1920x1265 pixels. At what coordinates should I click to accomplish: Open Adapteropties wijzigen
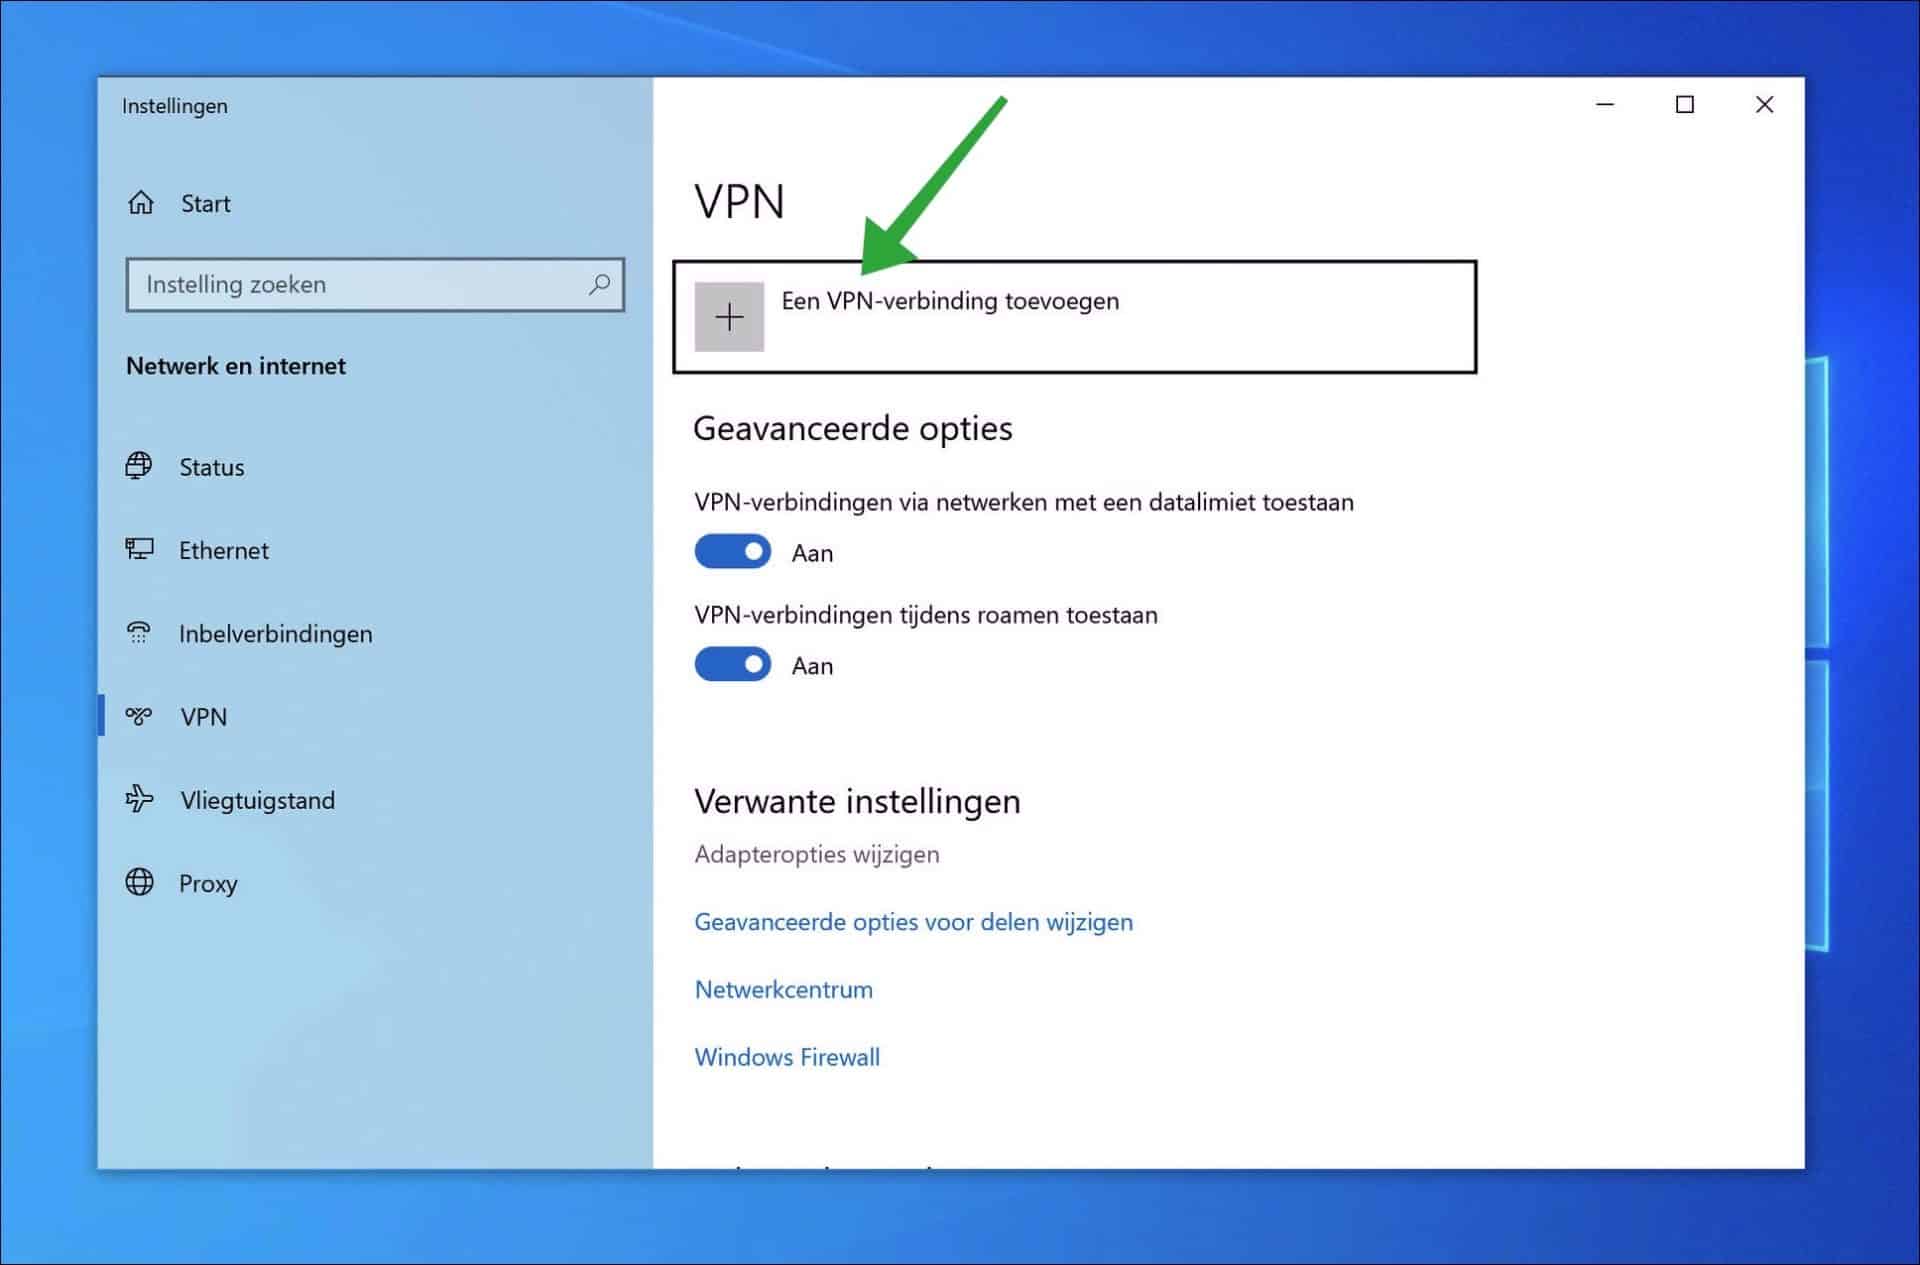816,854
